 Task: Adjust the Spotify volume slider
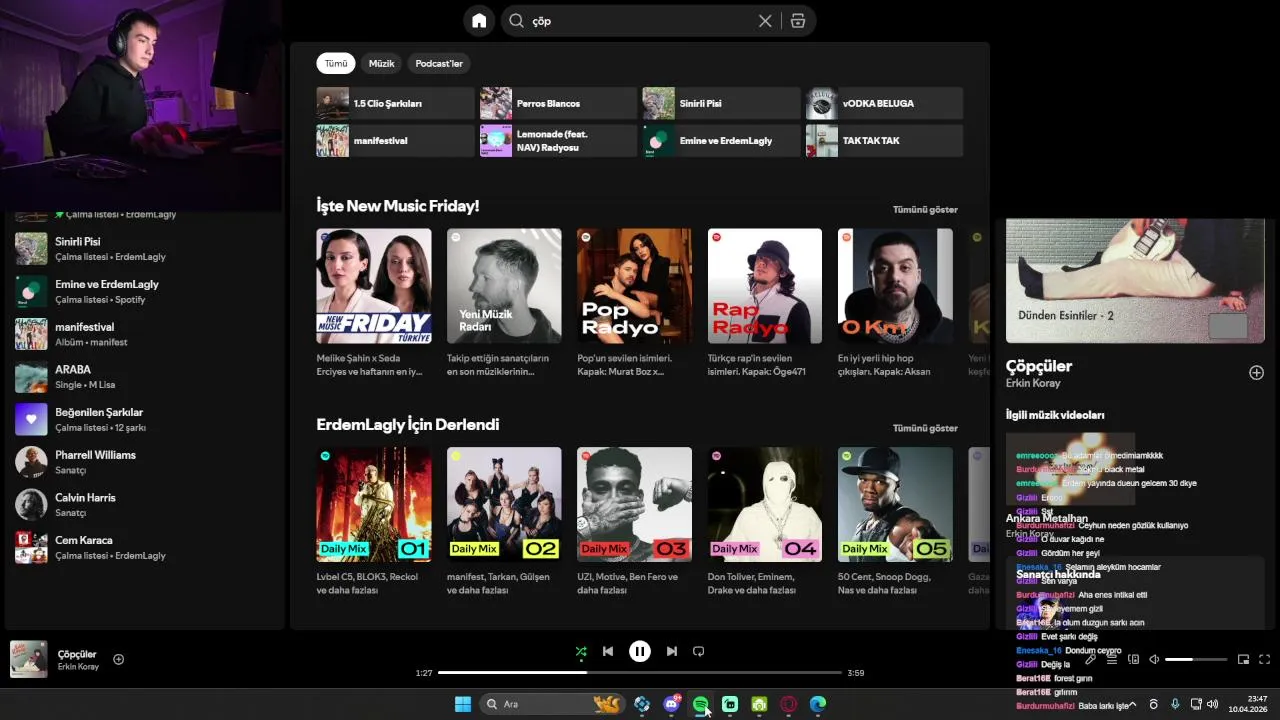point(1196,659)
